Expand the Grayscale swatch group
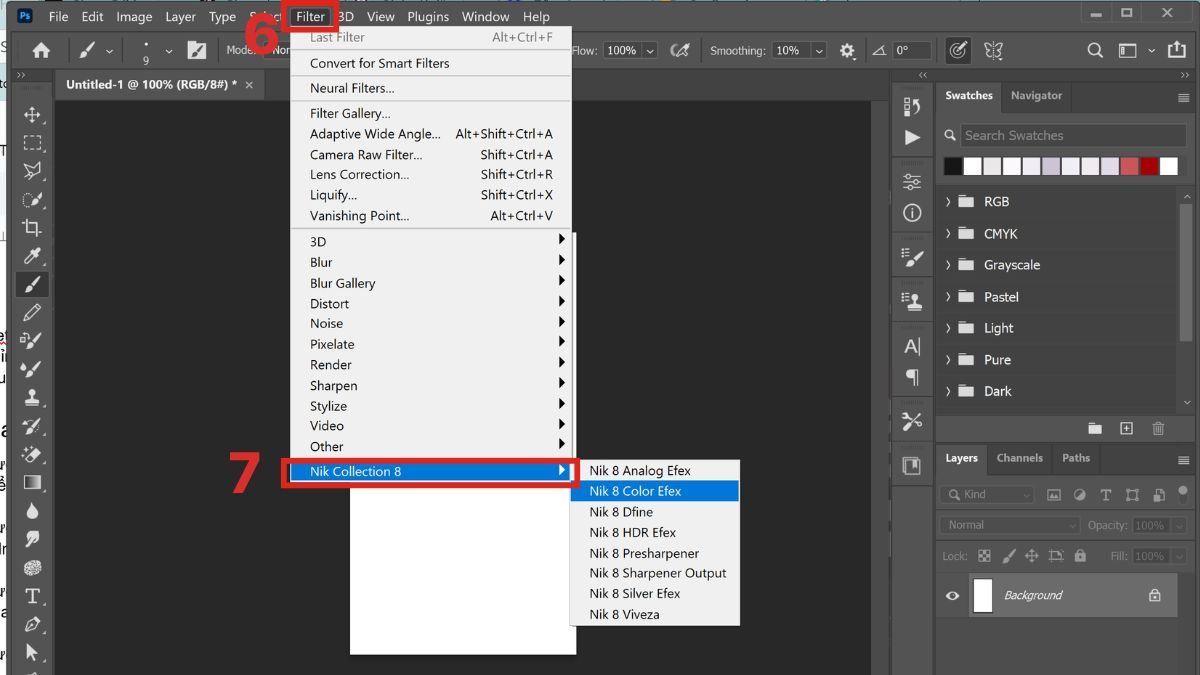Viewport: 1200px width, 675px height. coord(948,265)
